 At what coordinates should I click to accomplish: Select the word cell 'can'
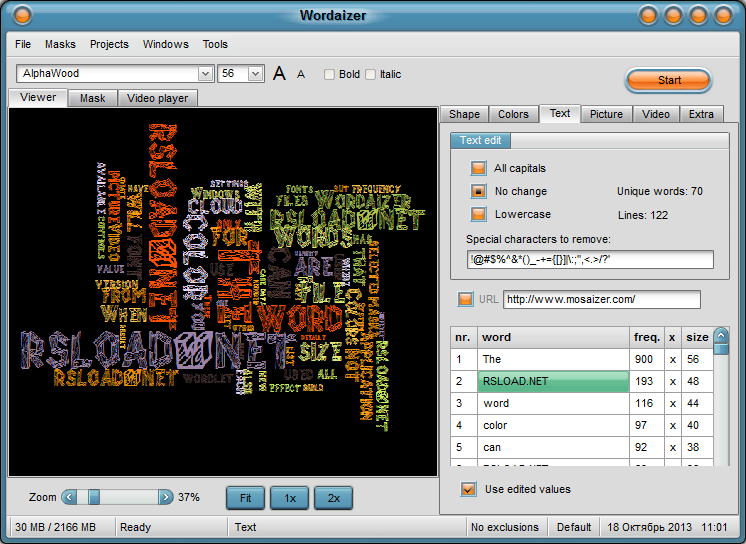pos(553,447)
